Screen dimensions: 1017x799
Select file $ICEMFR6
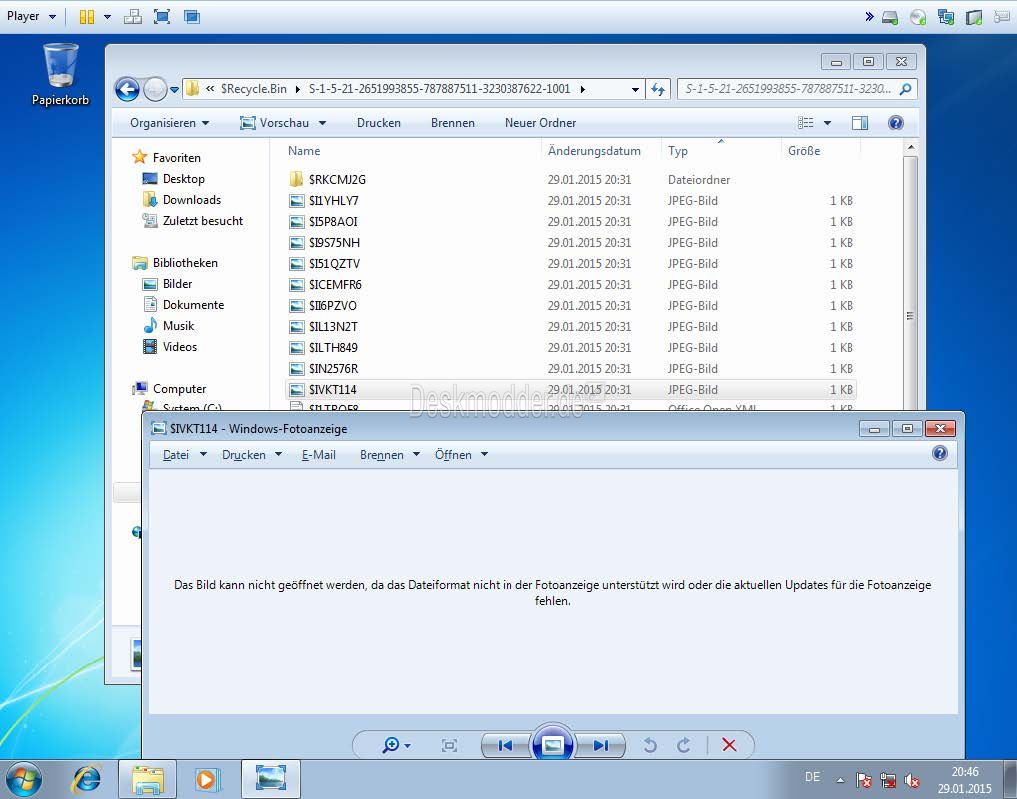tap(571, 285)
